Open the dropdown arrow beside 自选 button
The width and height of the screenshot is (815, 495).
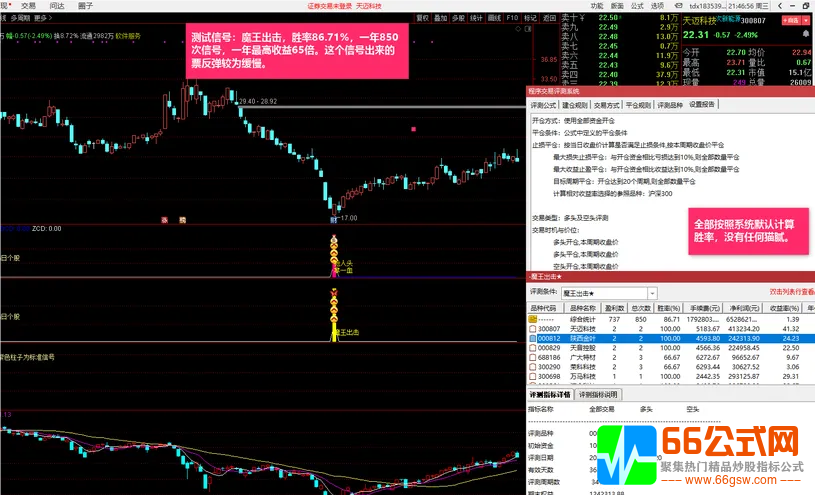[x=804, y=19]
